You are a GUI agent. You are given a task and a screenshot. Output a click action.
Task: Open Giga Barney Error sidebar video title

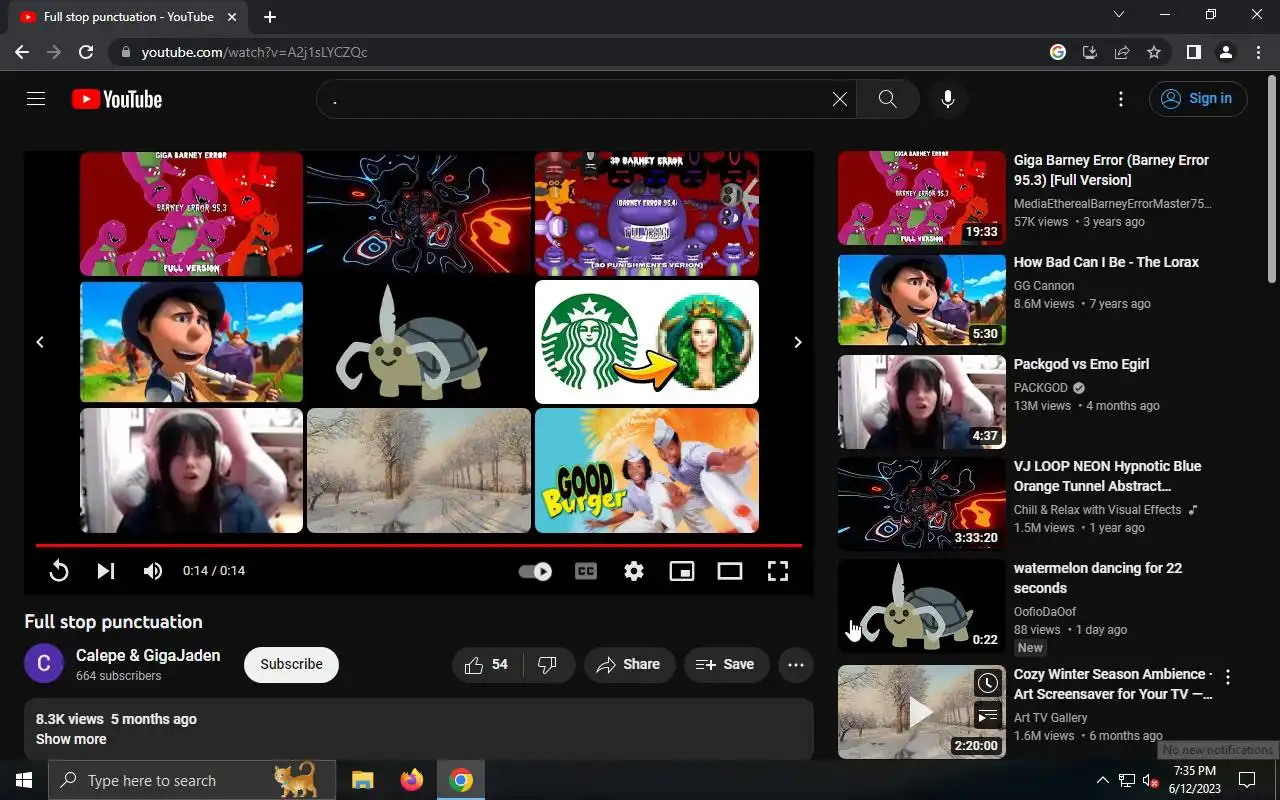(x=1111, y=170)
